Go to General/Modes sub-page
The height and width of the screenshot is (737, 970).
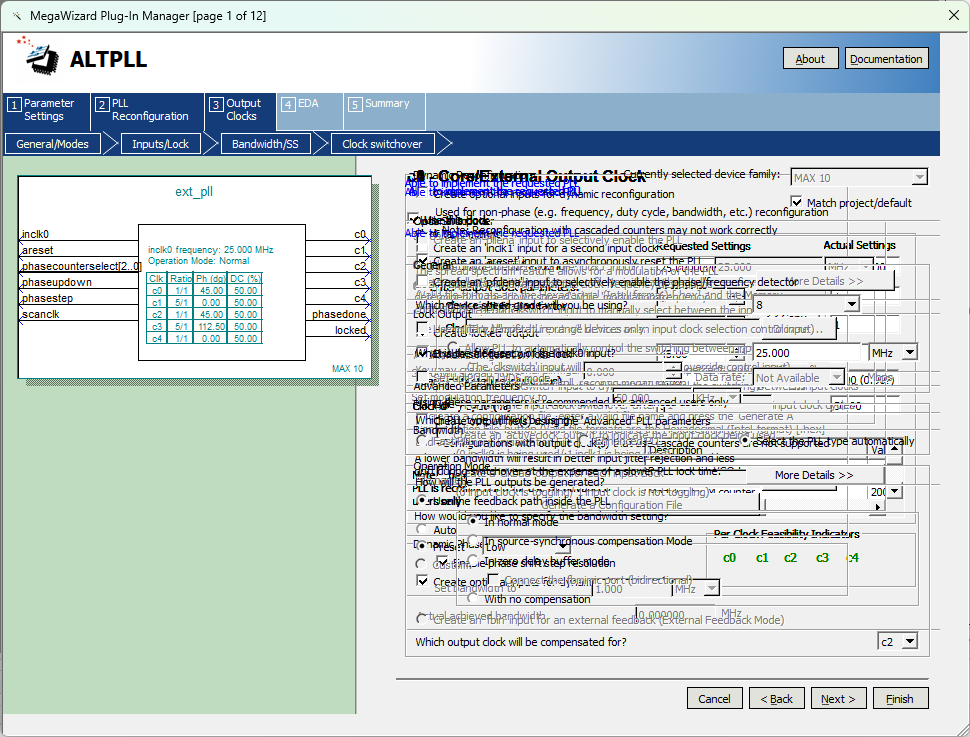click(53, 144)
